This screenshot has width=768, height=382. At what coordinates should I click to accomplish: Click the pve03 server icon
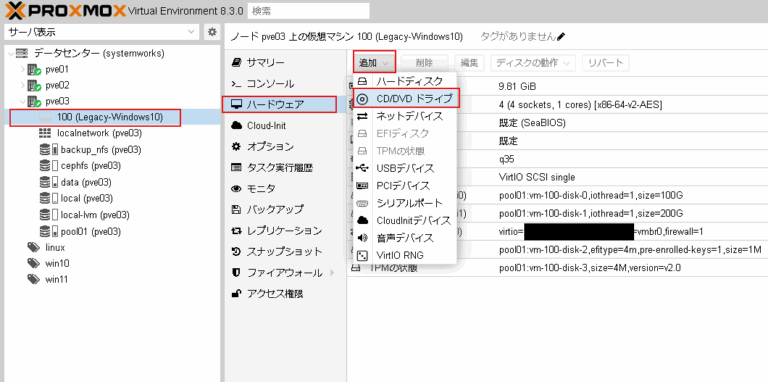pos(34,102)
